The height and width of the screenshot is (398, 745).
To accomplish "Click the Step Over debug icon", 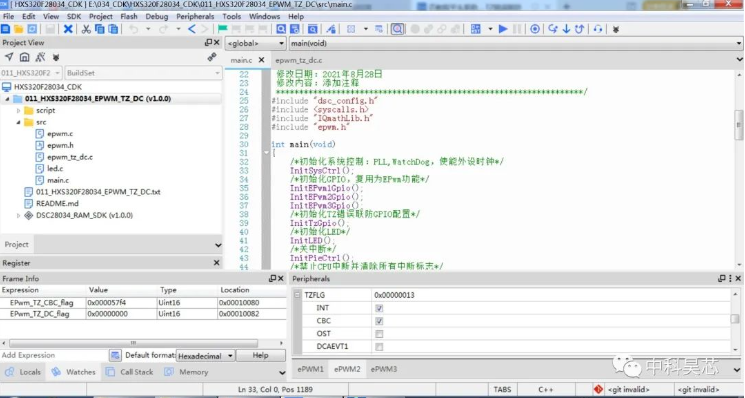I will click(x=553, y=29).
